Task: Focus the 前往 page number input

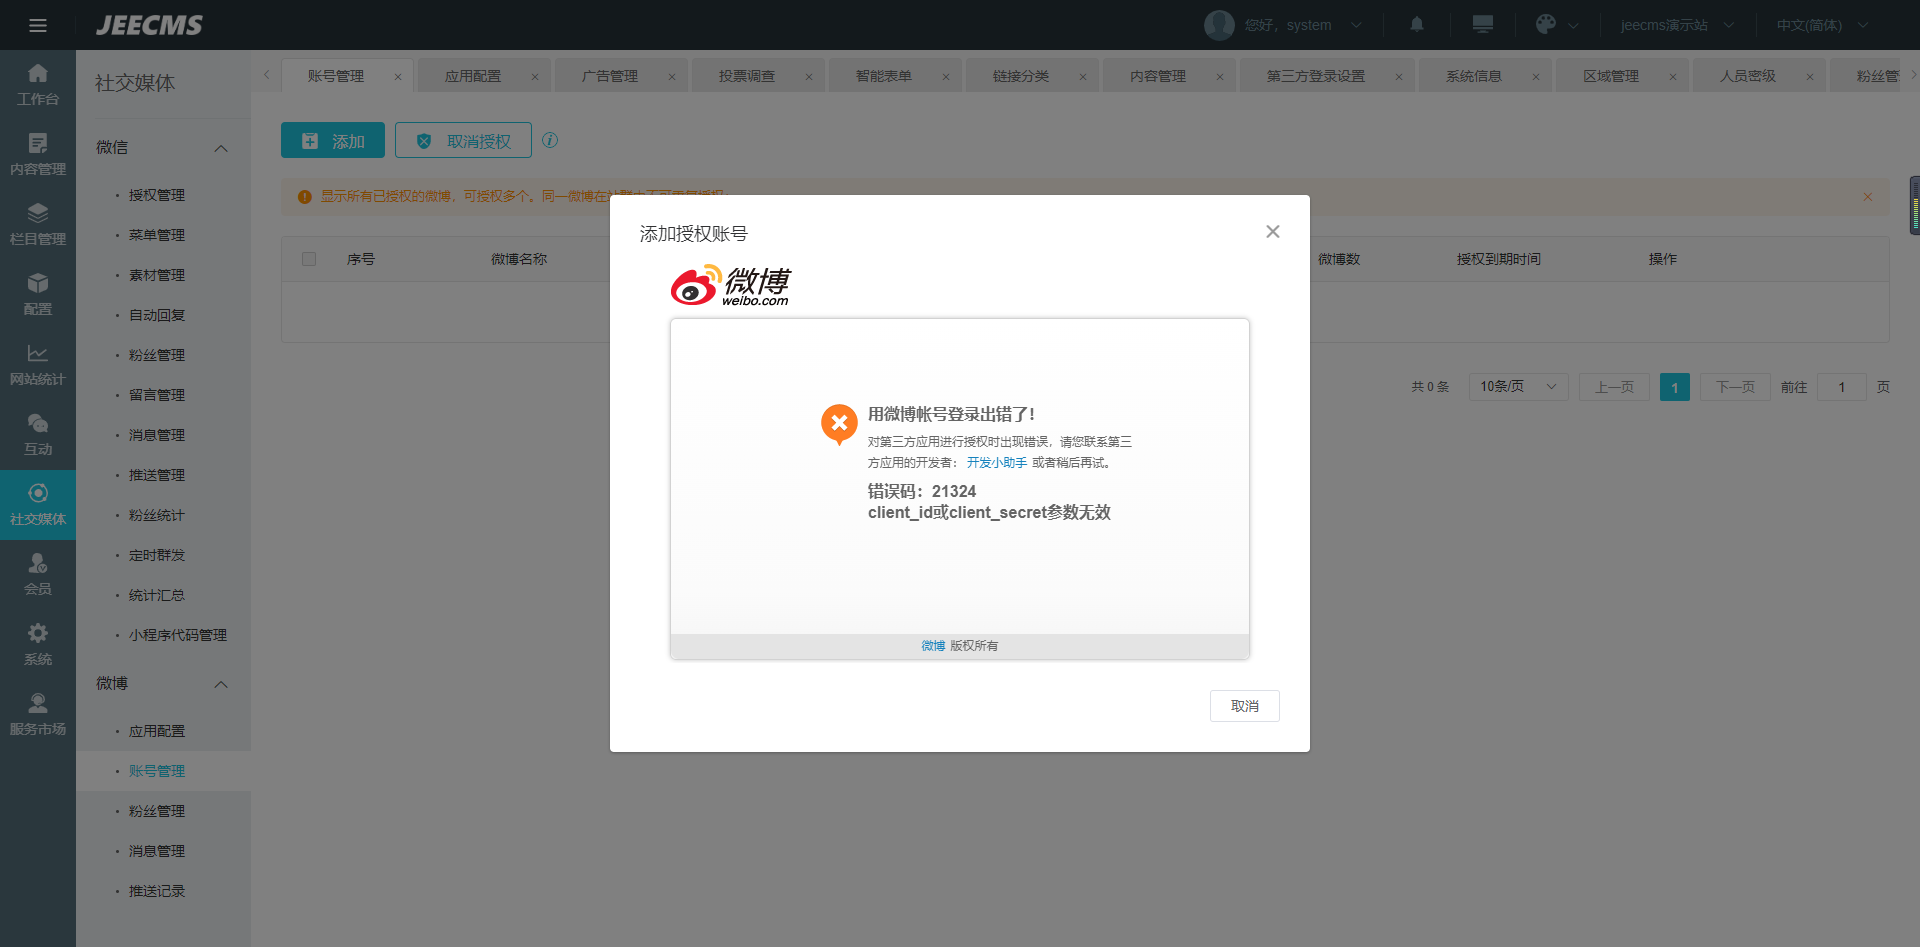Action: point(1842,387)
